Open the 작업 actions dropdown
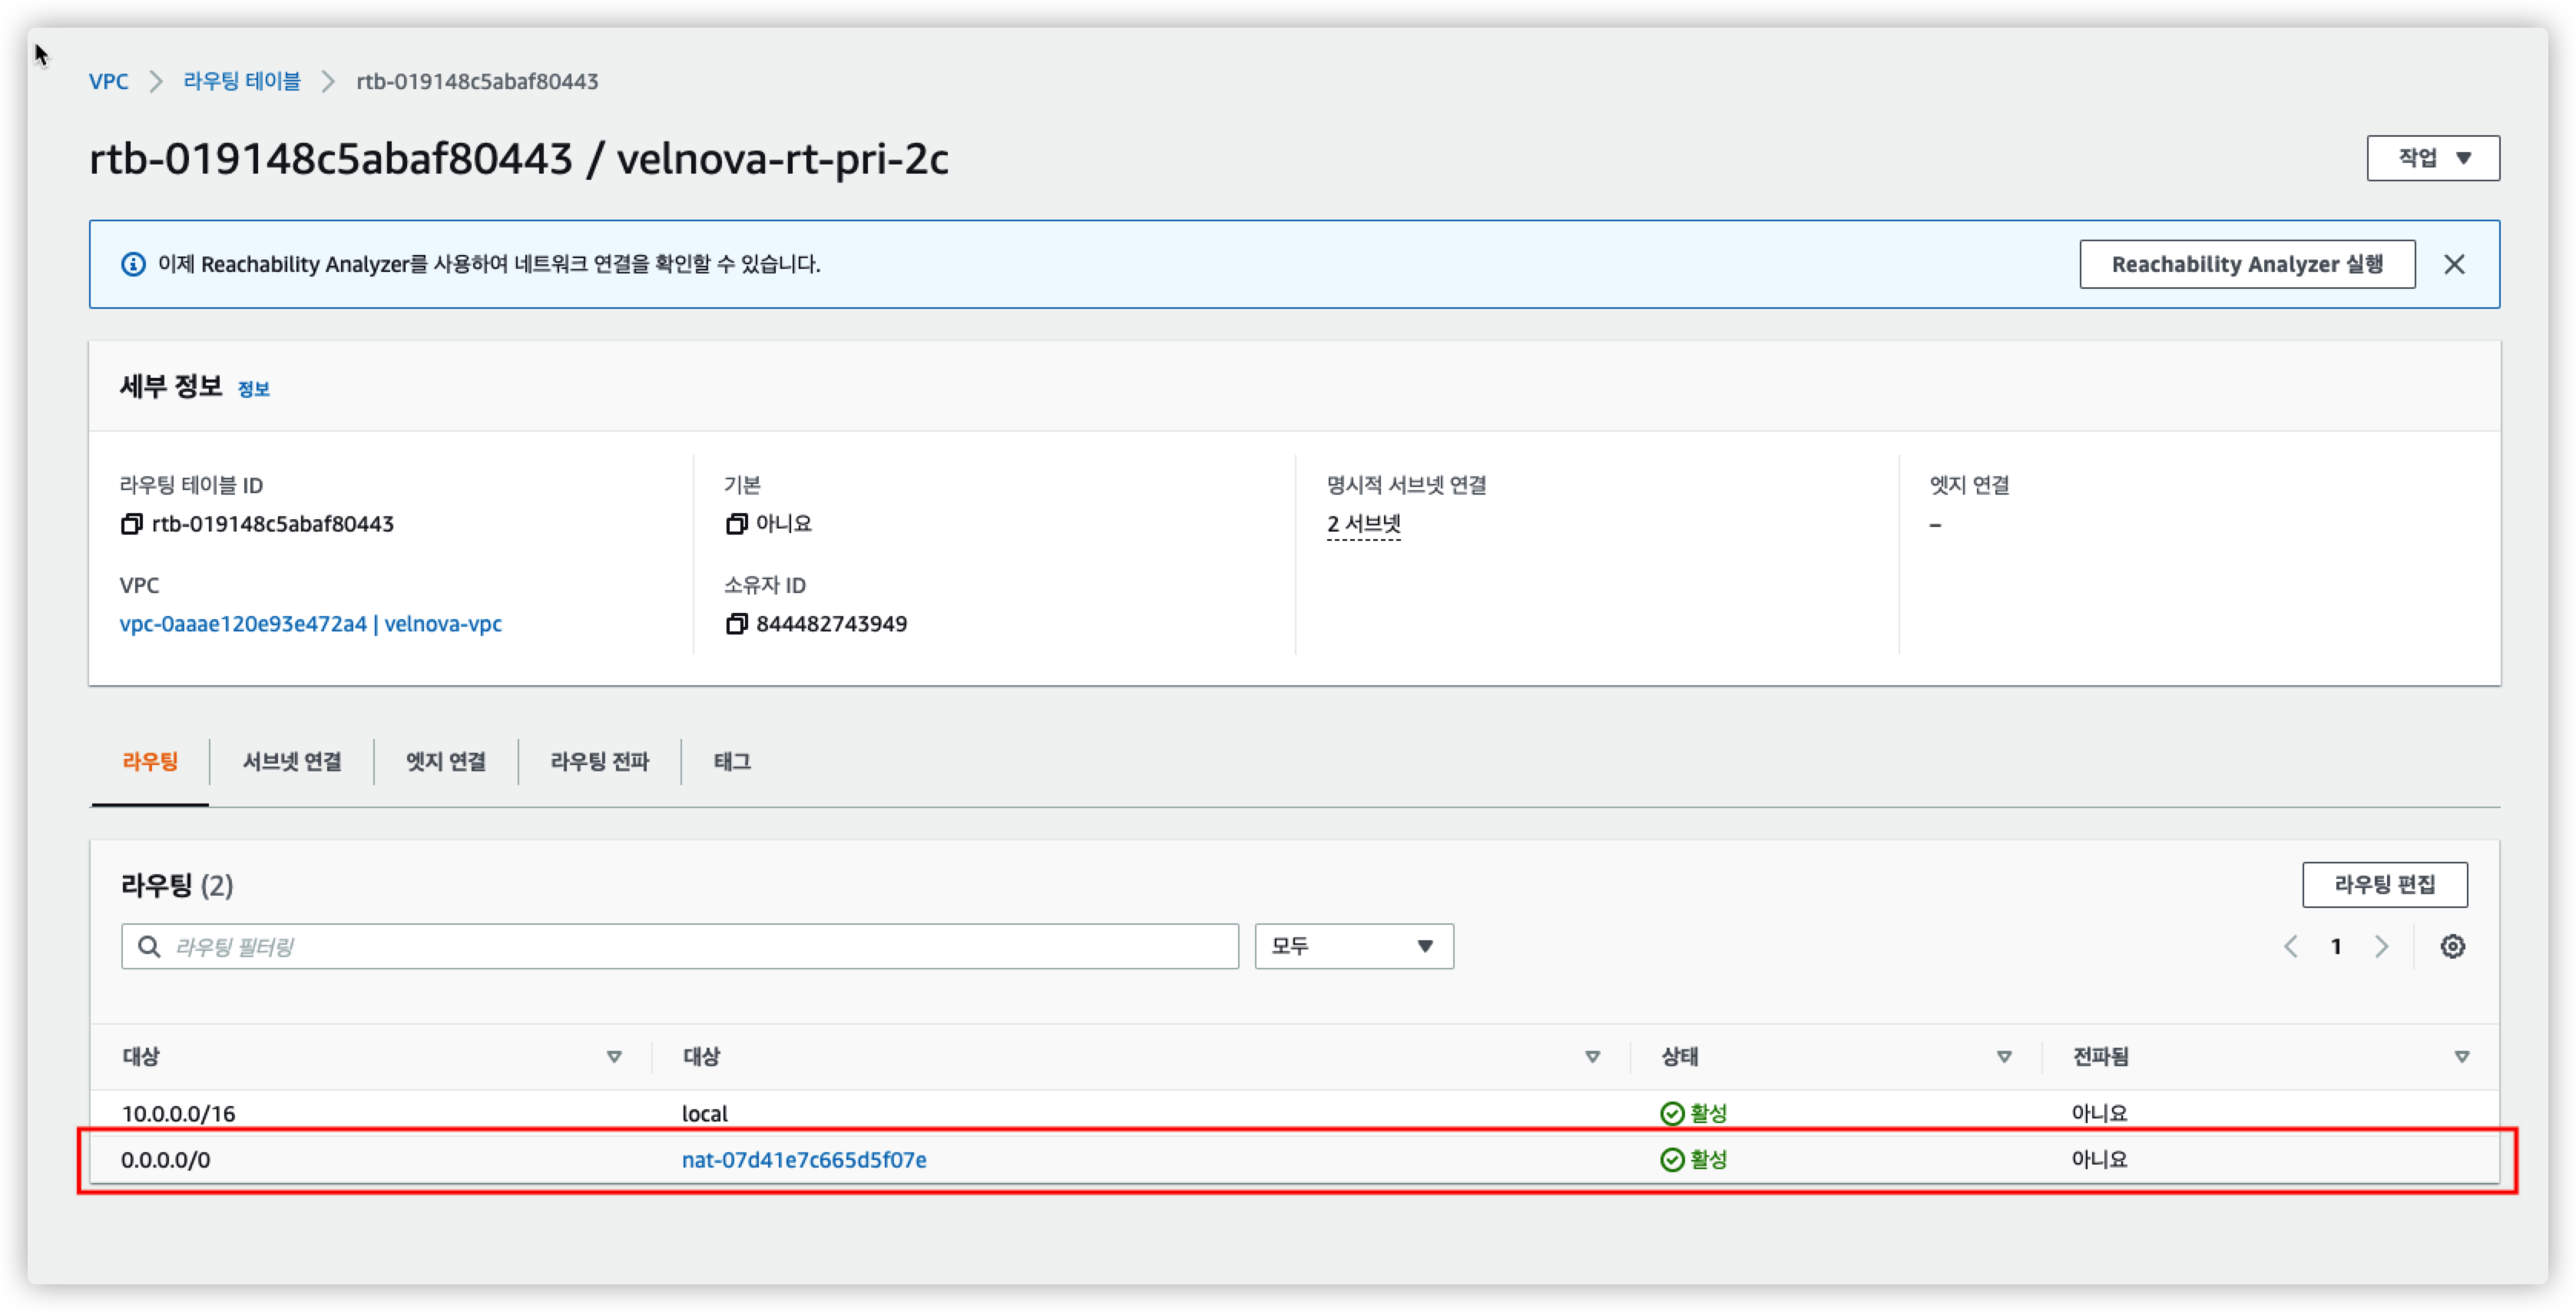 (x=2432, y=158)
